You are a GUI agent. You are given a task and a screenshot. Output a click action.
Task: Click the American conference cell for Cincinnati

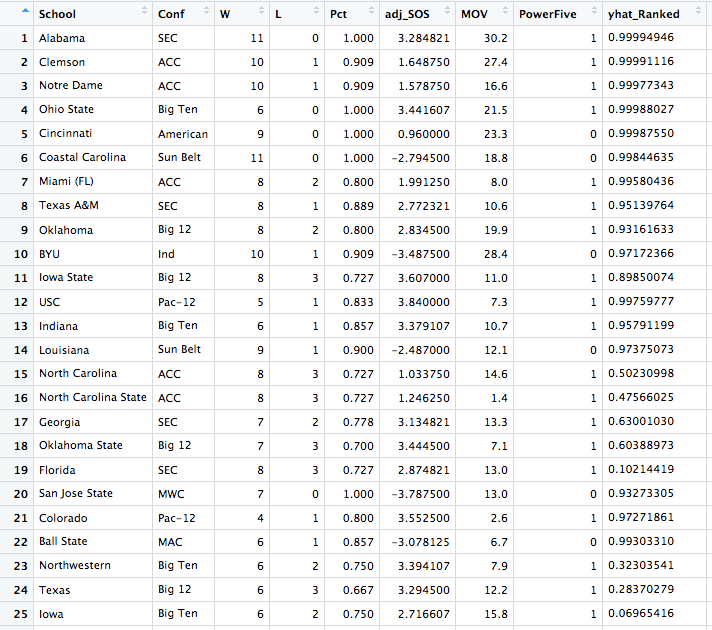click(x=183, y=134)
